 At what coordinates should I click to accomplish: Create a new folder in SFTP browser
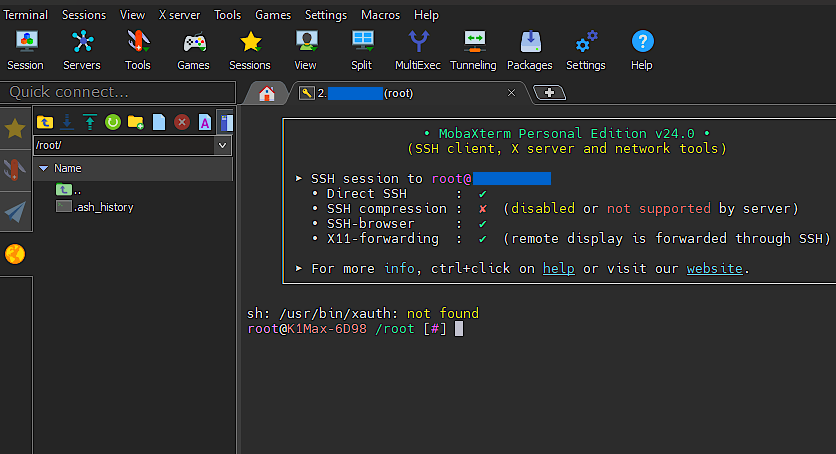coord(135,122)
